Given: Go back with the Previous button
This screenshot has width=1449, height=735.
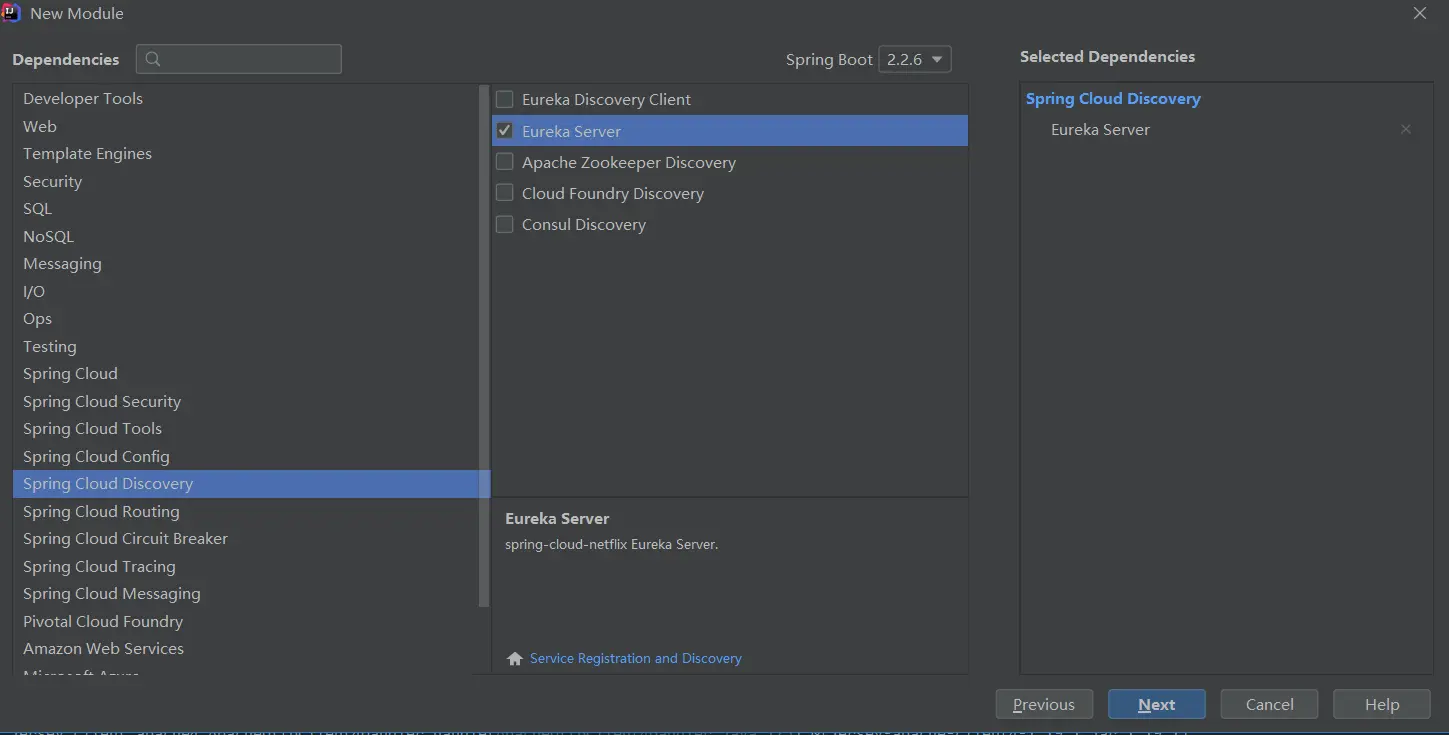Looking at the screenshot, I should tap(1044, 704).
